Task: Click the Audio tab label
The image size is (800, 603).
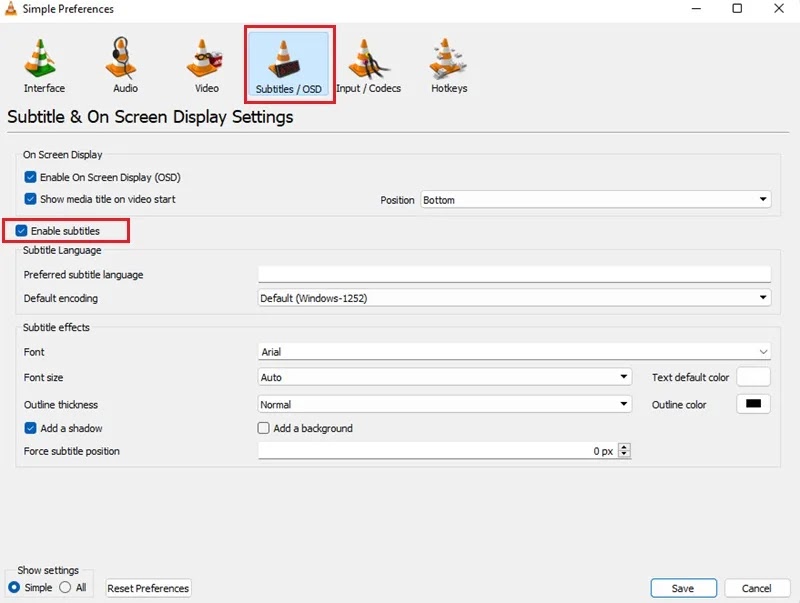Action: [x=126, y=88]
